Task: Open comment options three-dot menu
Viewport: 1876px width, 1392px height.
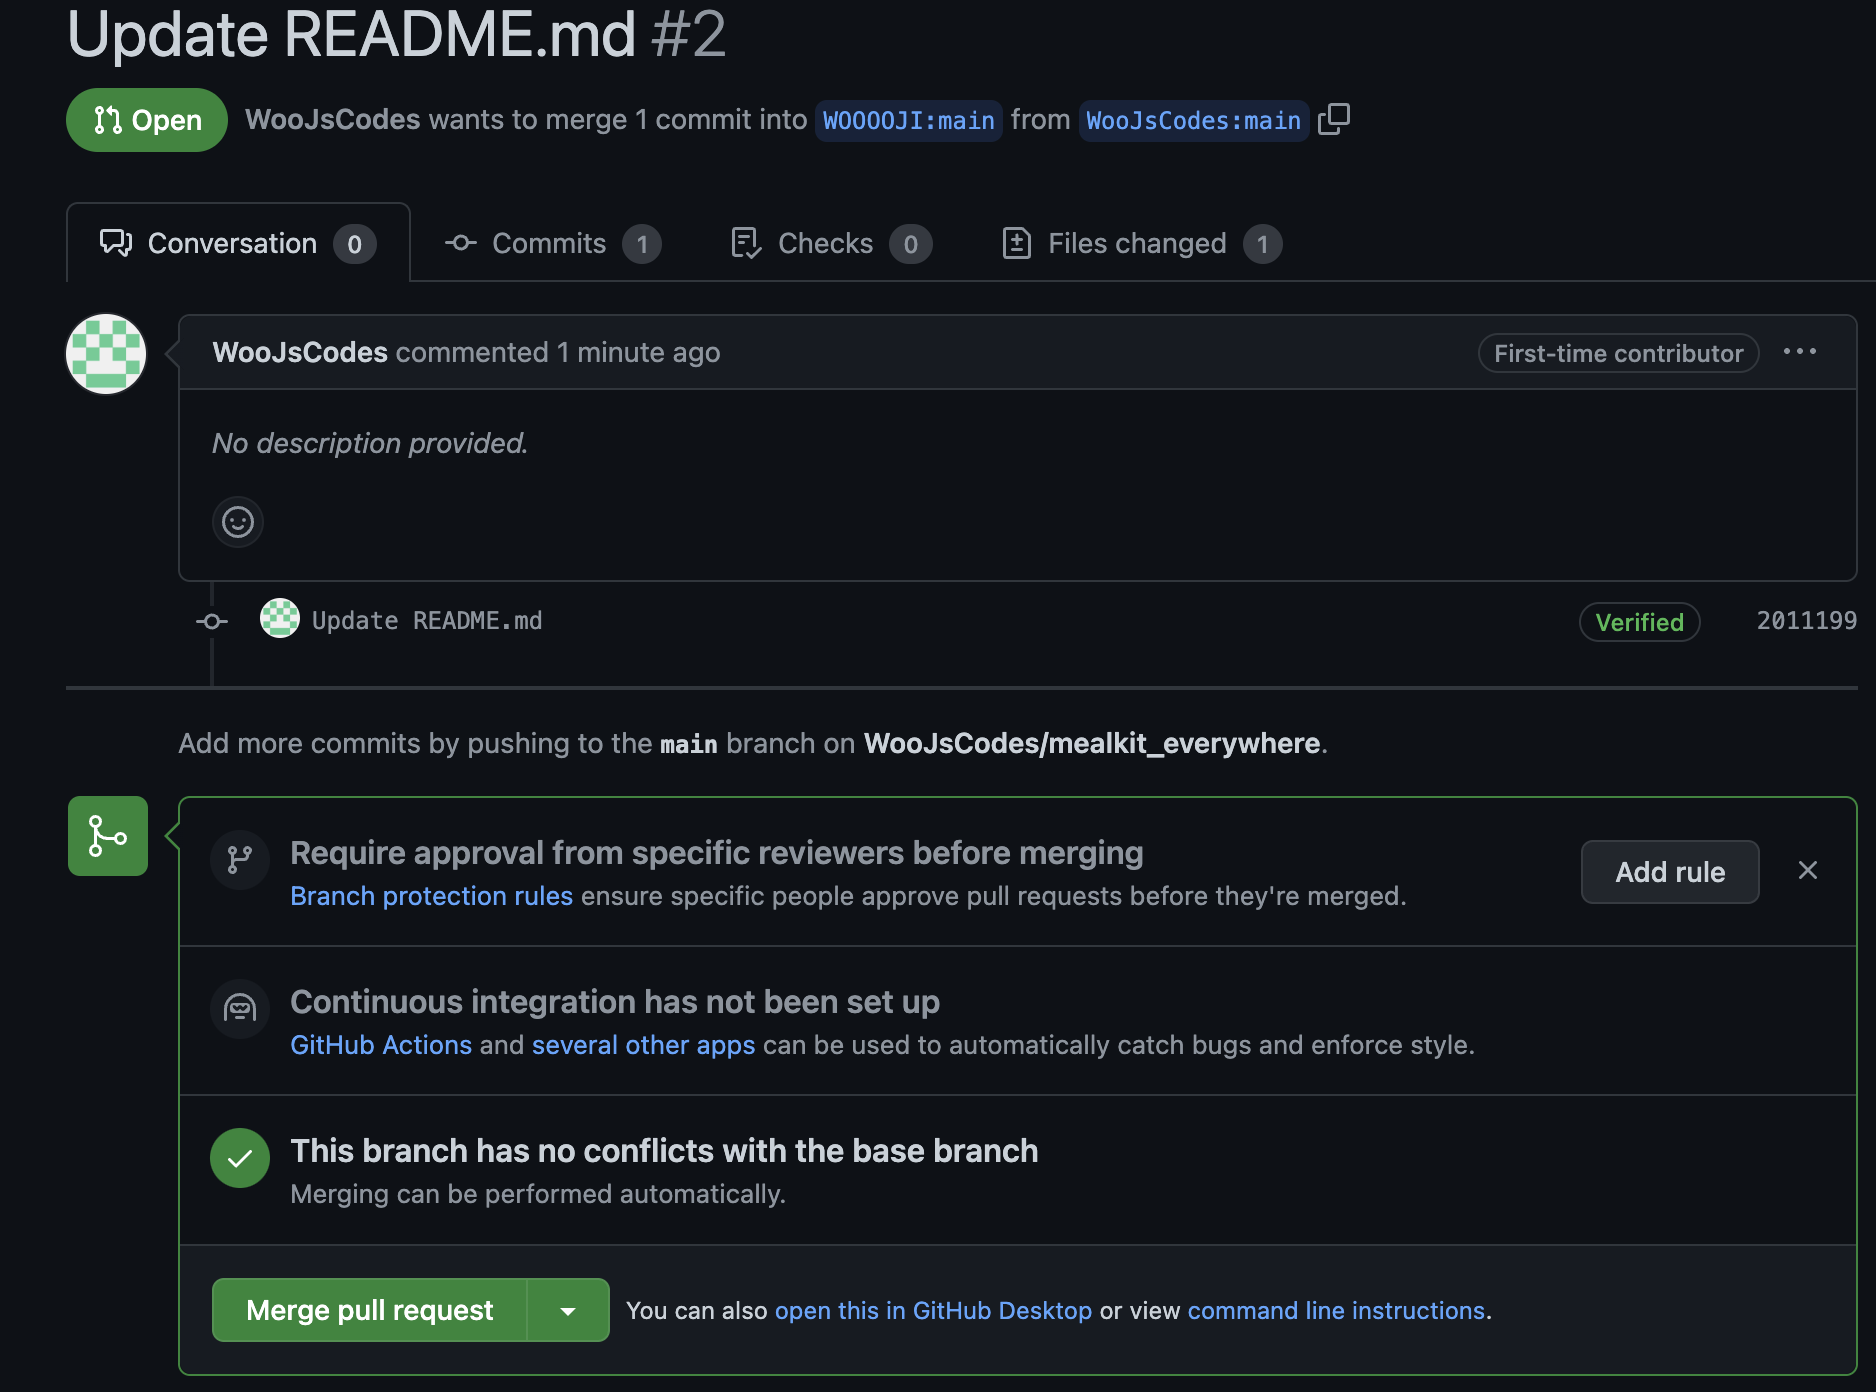Action: point(1800,352)
